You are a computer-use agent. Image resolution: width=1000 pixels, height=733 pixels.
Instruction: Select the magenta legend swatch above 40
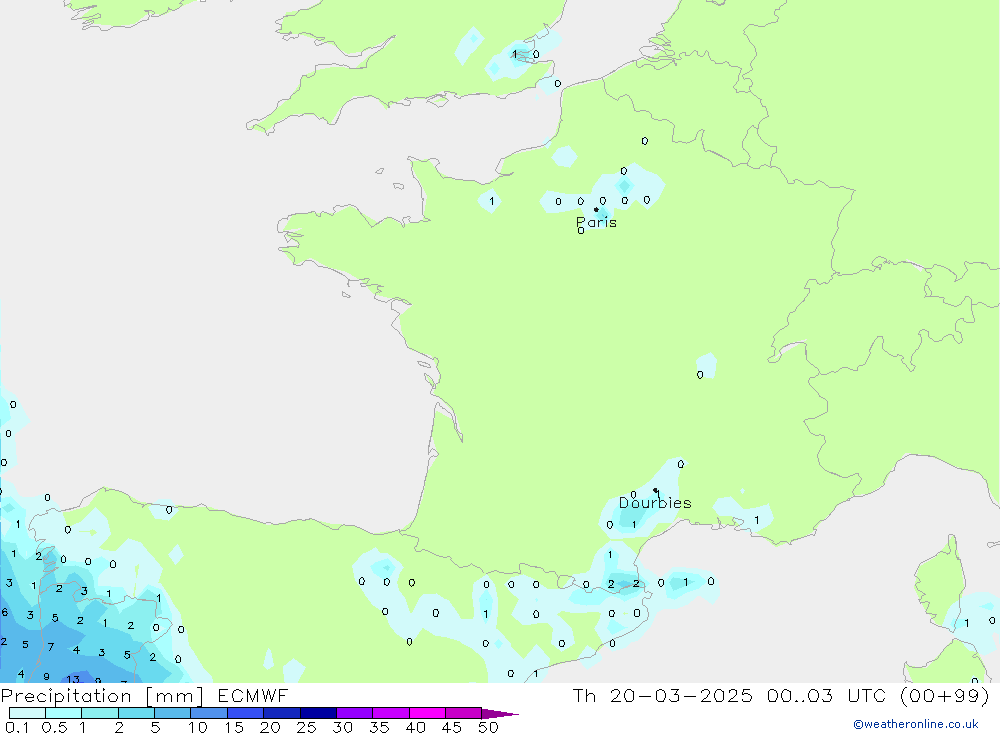point(427,713)
